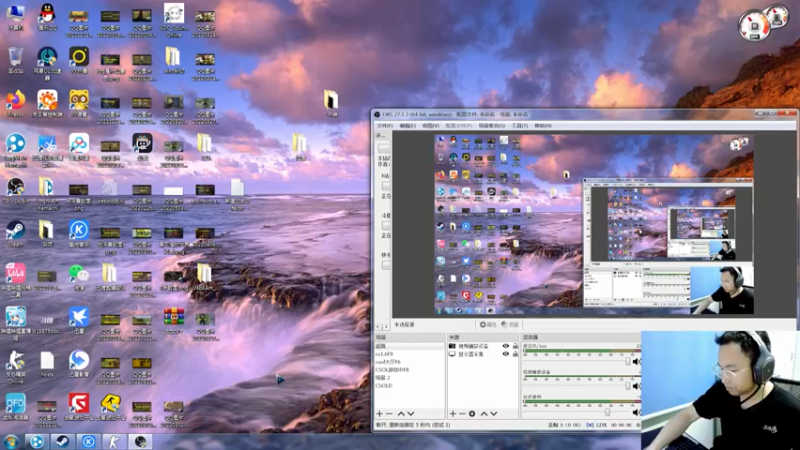Click the 属性 properties button above the sources
The width and height of the screenshot is (800, 450).
coord(488,324)
